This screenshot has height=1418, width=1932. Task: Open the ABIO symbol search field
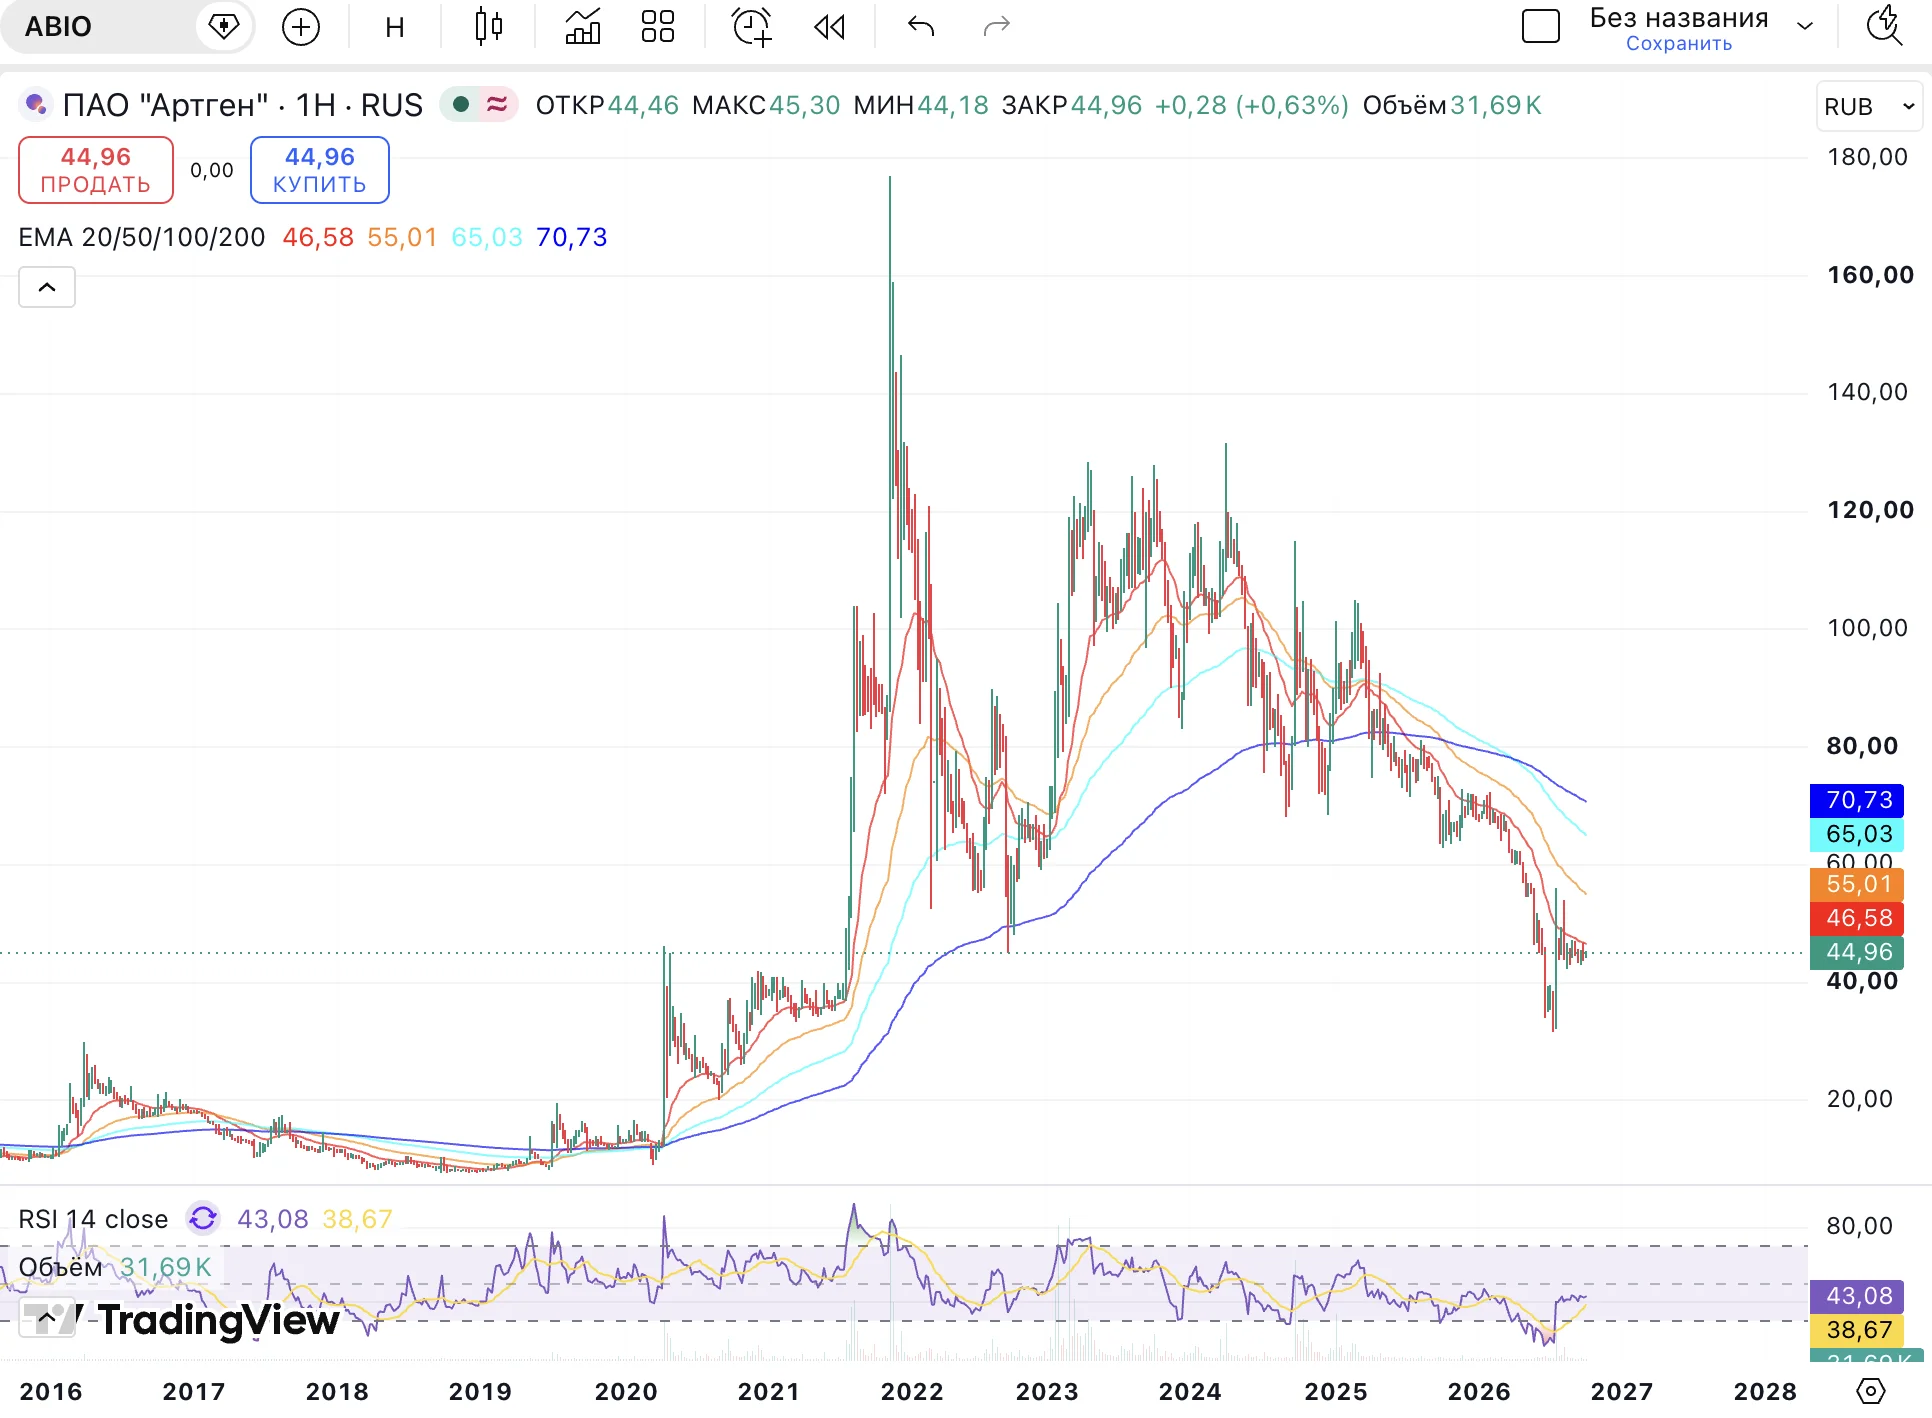(x=100, y=27)
